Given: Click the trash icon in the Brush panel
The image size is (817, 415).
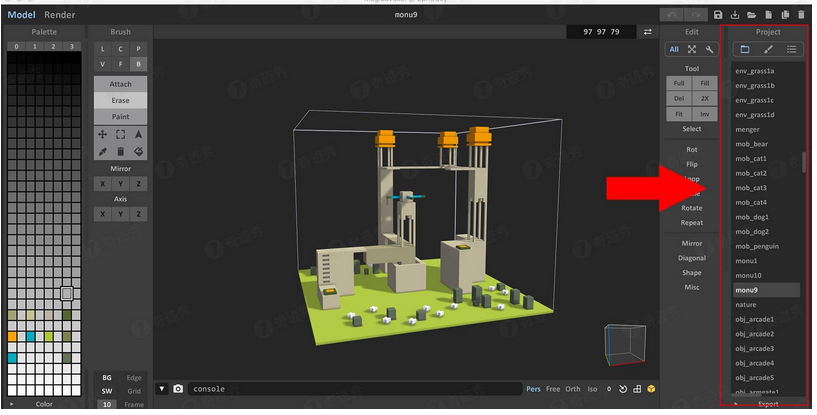Looking at the screenshot, I should [x=120, y=151].
